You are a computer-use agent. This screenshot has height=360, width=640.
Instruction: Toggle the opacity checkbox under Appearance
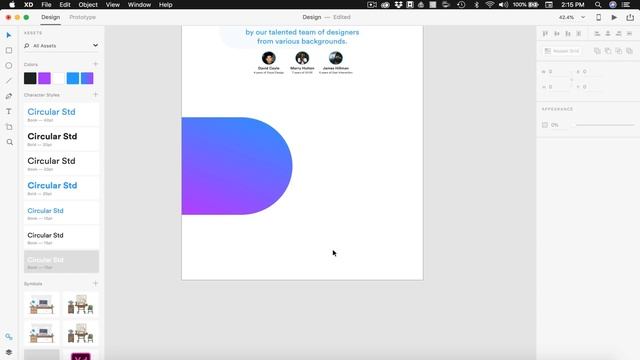pyautogui.click(x=544, y=125)
